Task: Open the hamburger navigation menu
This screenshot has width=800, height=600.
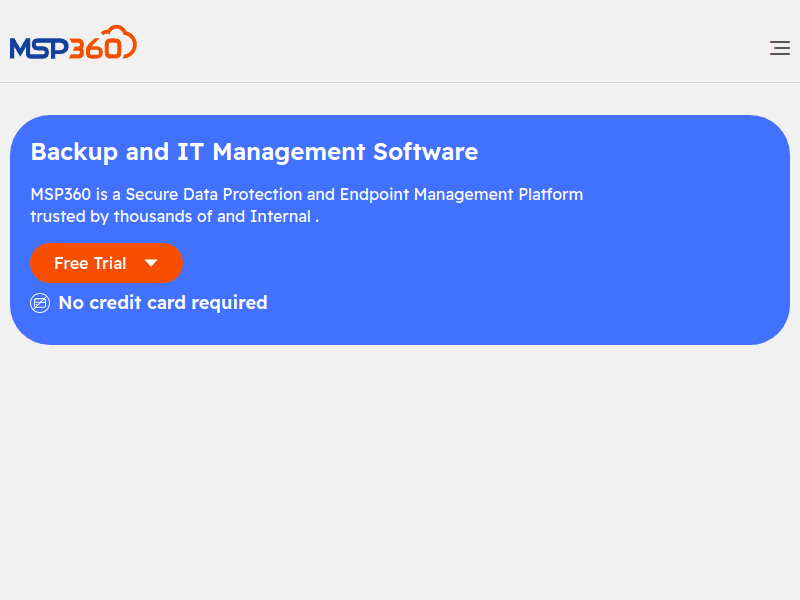Action: coord(779,47)
